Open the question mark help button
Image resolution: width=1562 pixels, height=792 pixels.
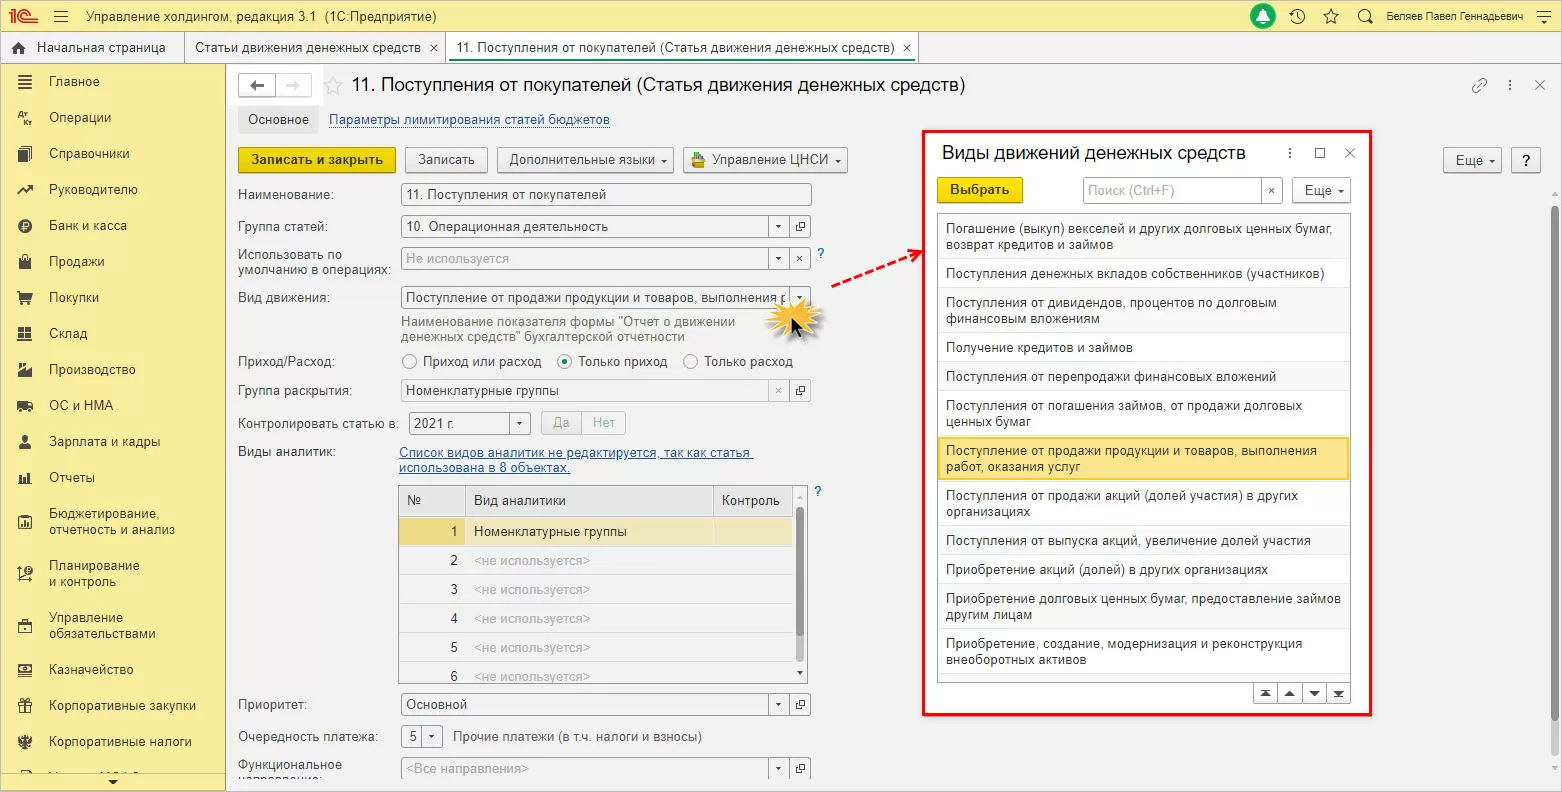point(1525,160)
